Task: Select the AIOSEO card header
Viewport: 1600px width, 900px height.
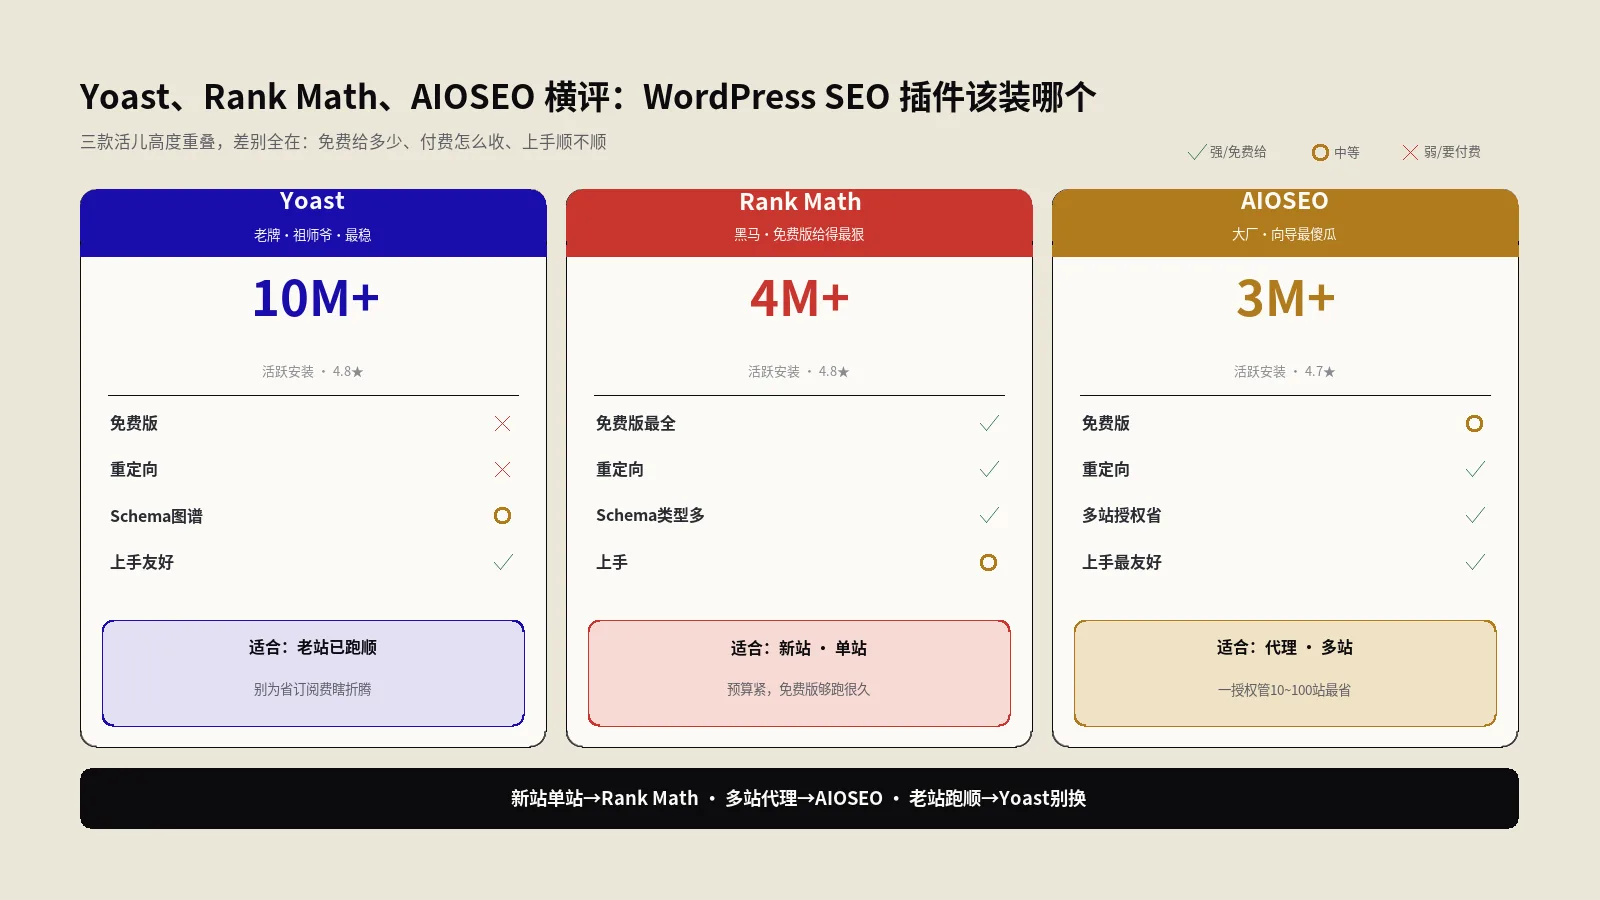Action: click(1285, 223)
